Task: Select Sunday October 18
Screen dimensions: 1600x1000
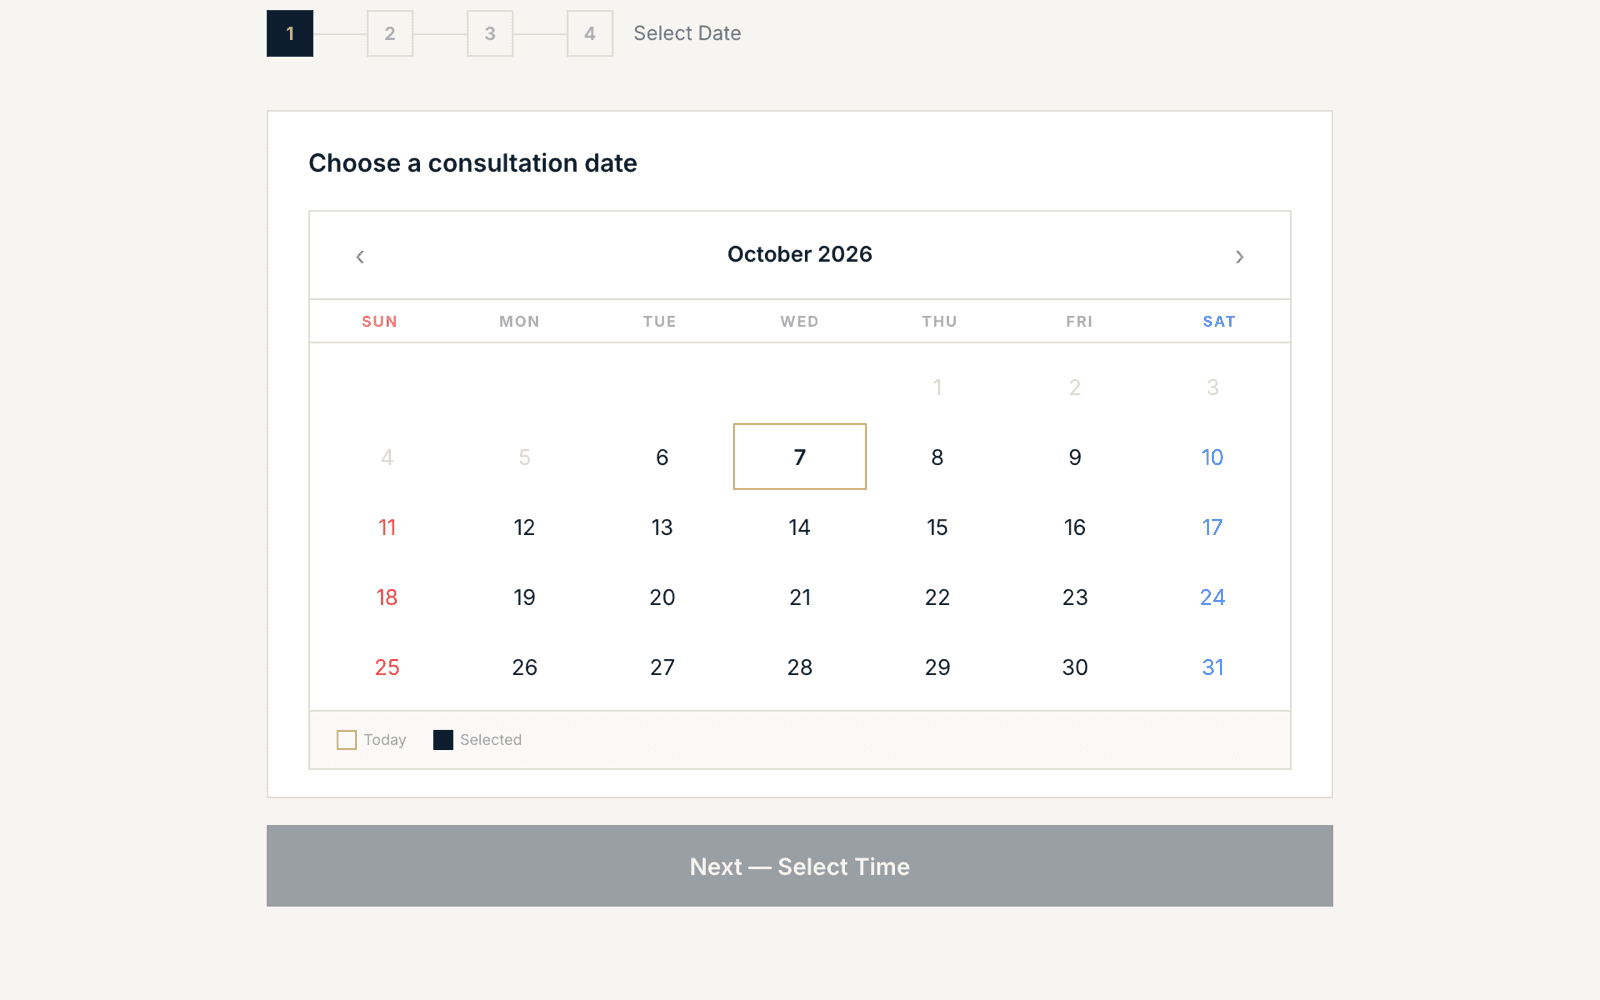Action: click(x=387, y=597)
